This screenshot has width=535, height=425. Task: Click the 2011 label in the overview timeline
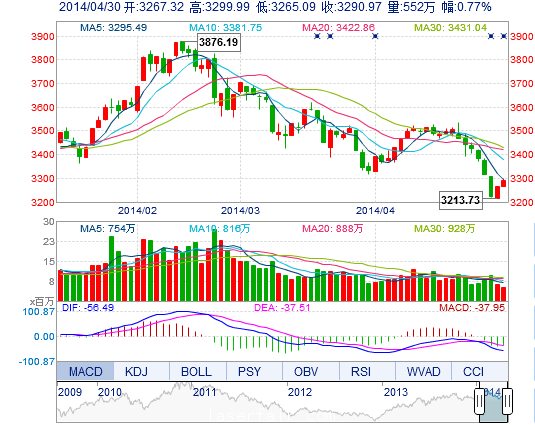tap(204, 392)
